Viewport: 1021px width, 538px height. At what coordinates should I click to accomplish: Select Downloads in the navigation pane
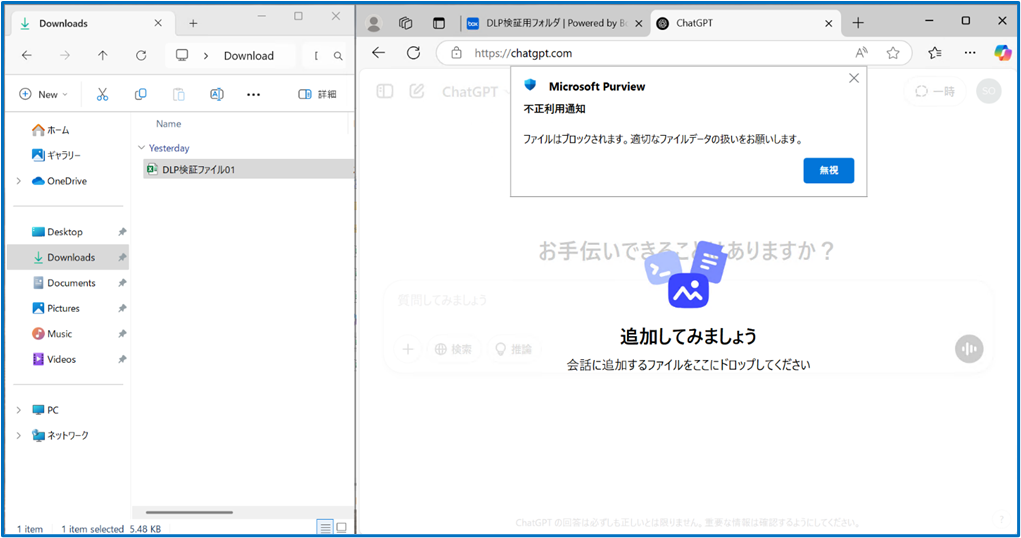pyautogui.click(x=68, y=257)
